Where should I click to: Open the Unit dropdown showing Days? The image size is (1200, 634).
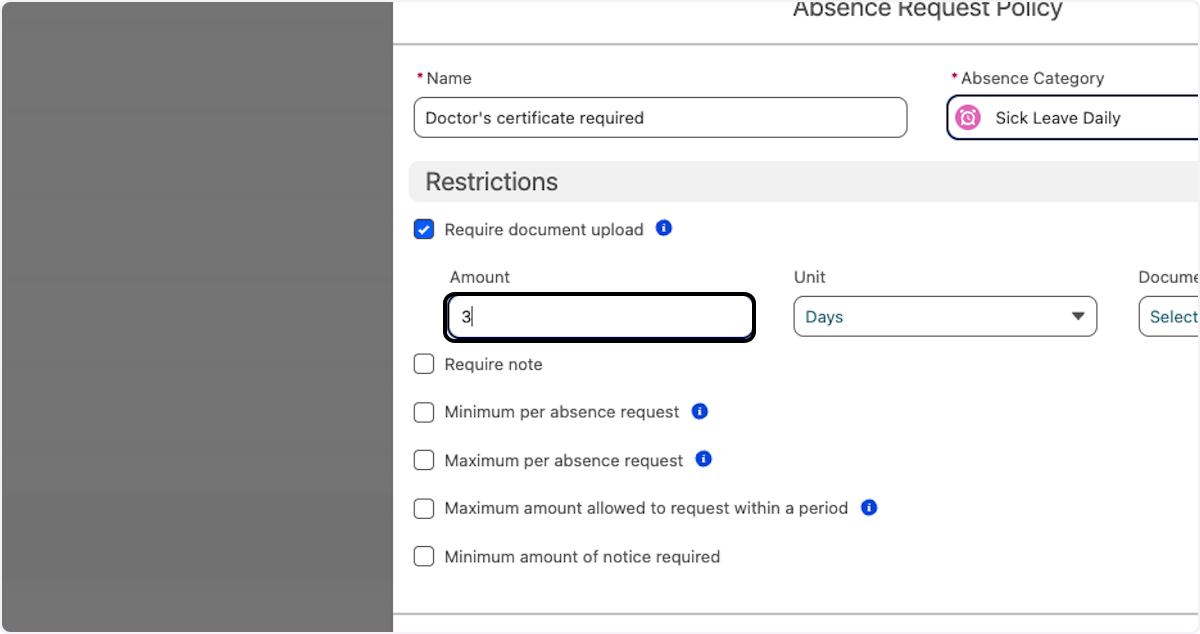point(944,317)
